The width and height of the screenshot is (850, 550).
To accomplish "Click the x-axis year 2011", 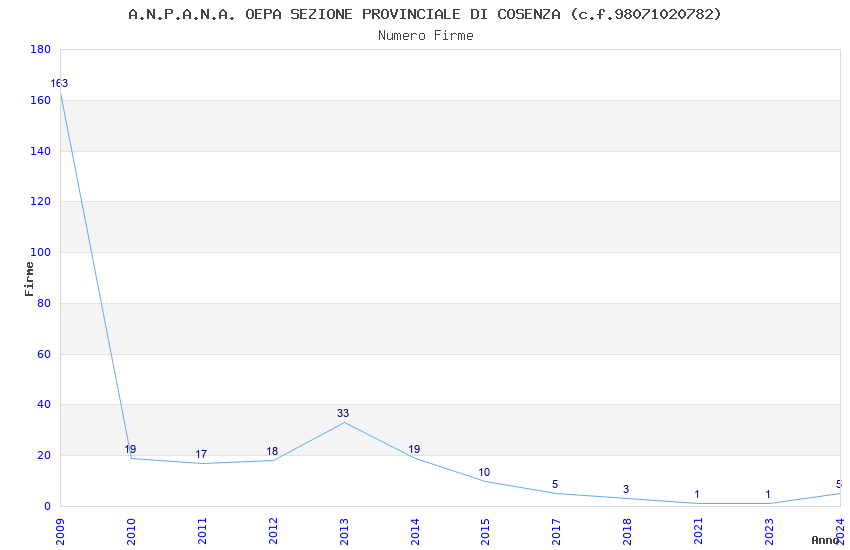I will tap(202, 532).
